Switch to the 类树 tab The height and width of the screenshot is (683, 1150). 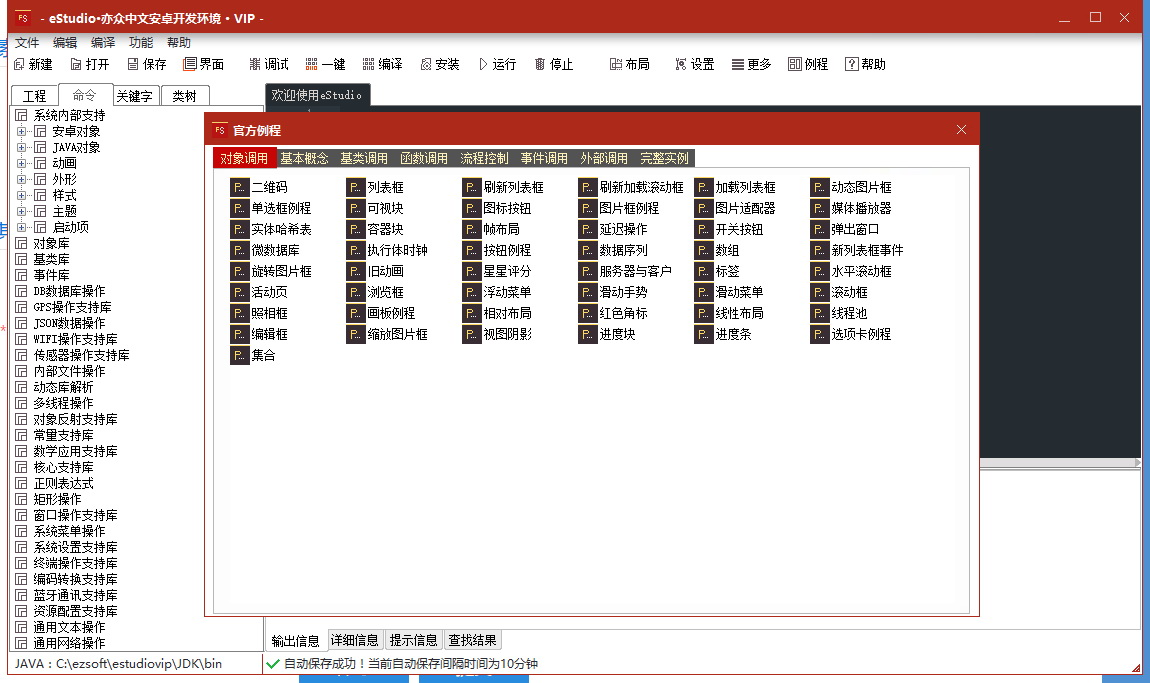(184, 96)
